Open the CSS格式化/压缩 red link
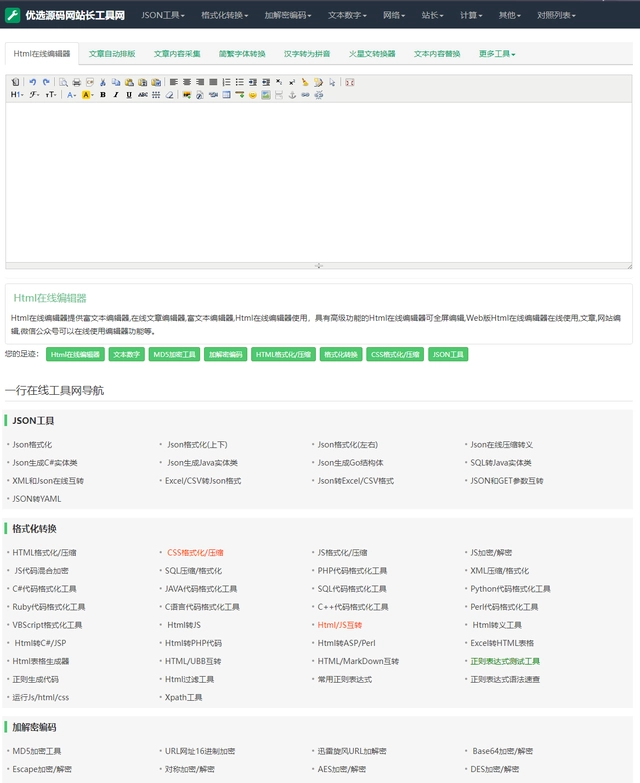The image size is (640, 783). point(194,552)
